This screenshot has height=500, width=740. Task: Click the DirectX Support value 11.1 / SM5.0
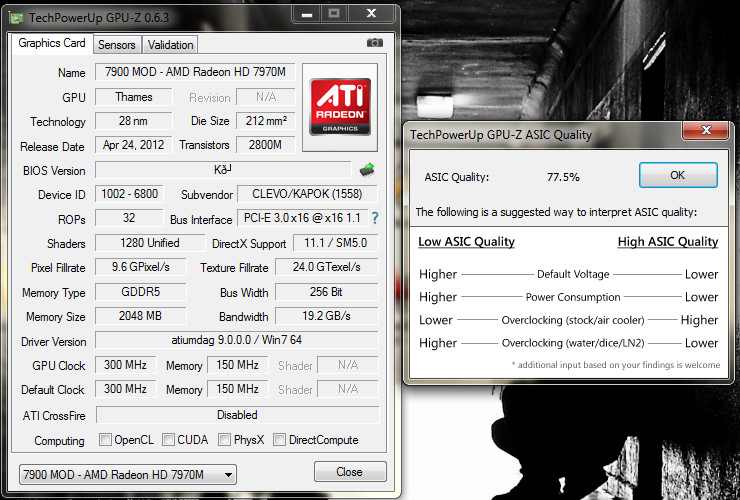click(336, 243)
